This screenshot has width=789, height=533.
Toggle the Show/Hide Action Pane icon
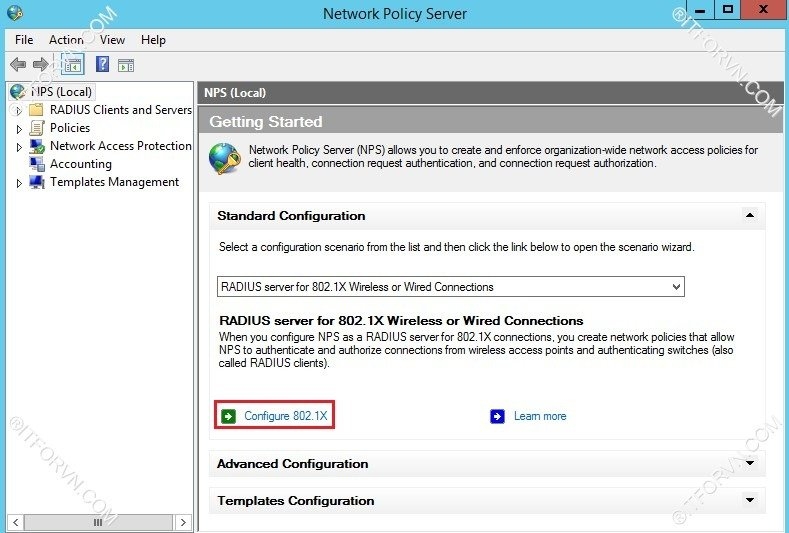(x=126, y=65)
